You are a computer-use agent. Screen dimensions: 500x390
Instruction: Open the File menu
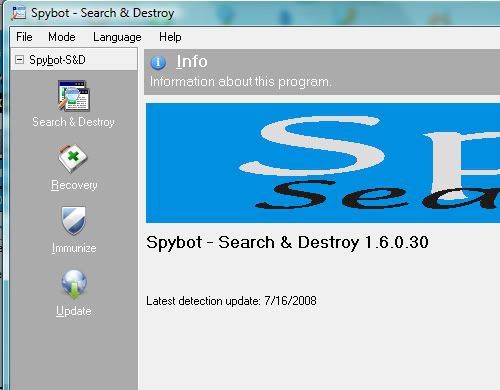[x=24, y=37]
